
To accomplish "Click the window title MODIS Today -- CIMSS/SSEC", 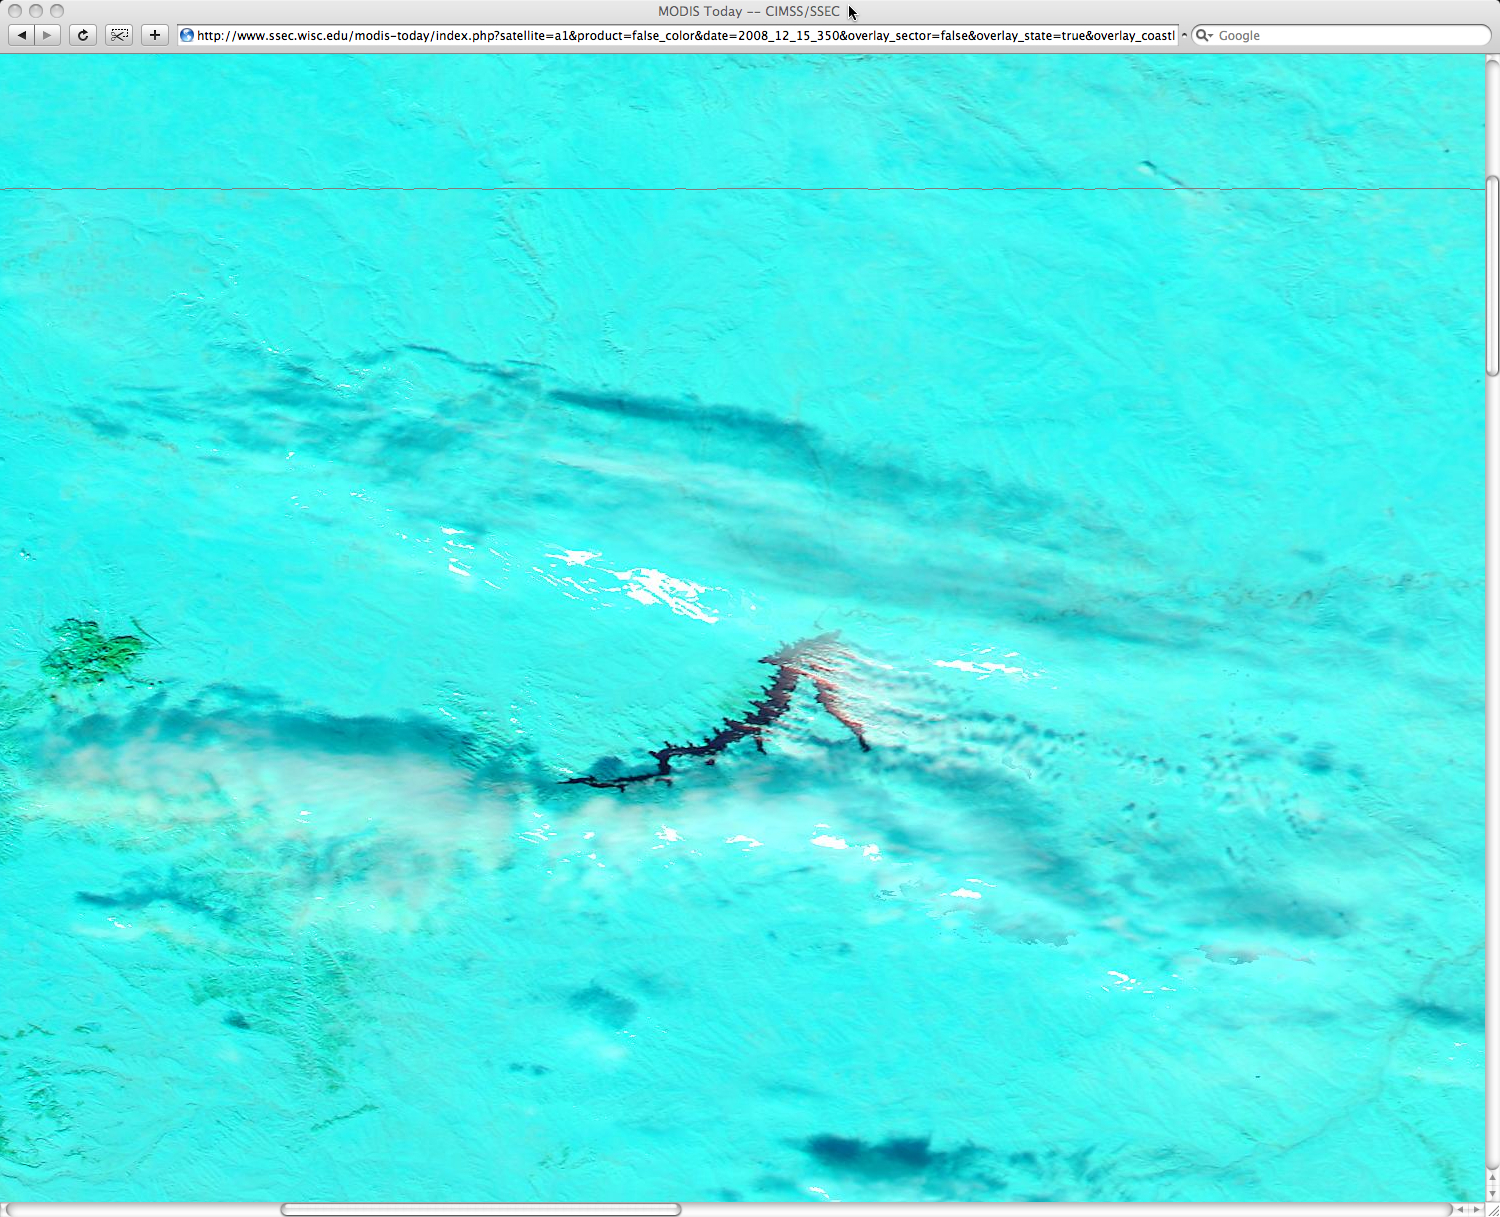I will point(749,11).
